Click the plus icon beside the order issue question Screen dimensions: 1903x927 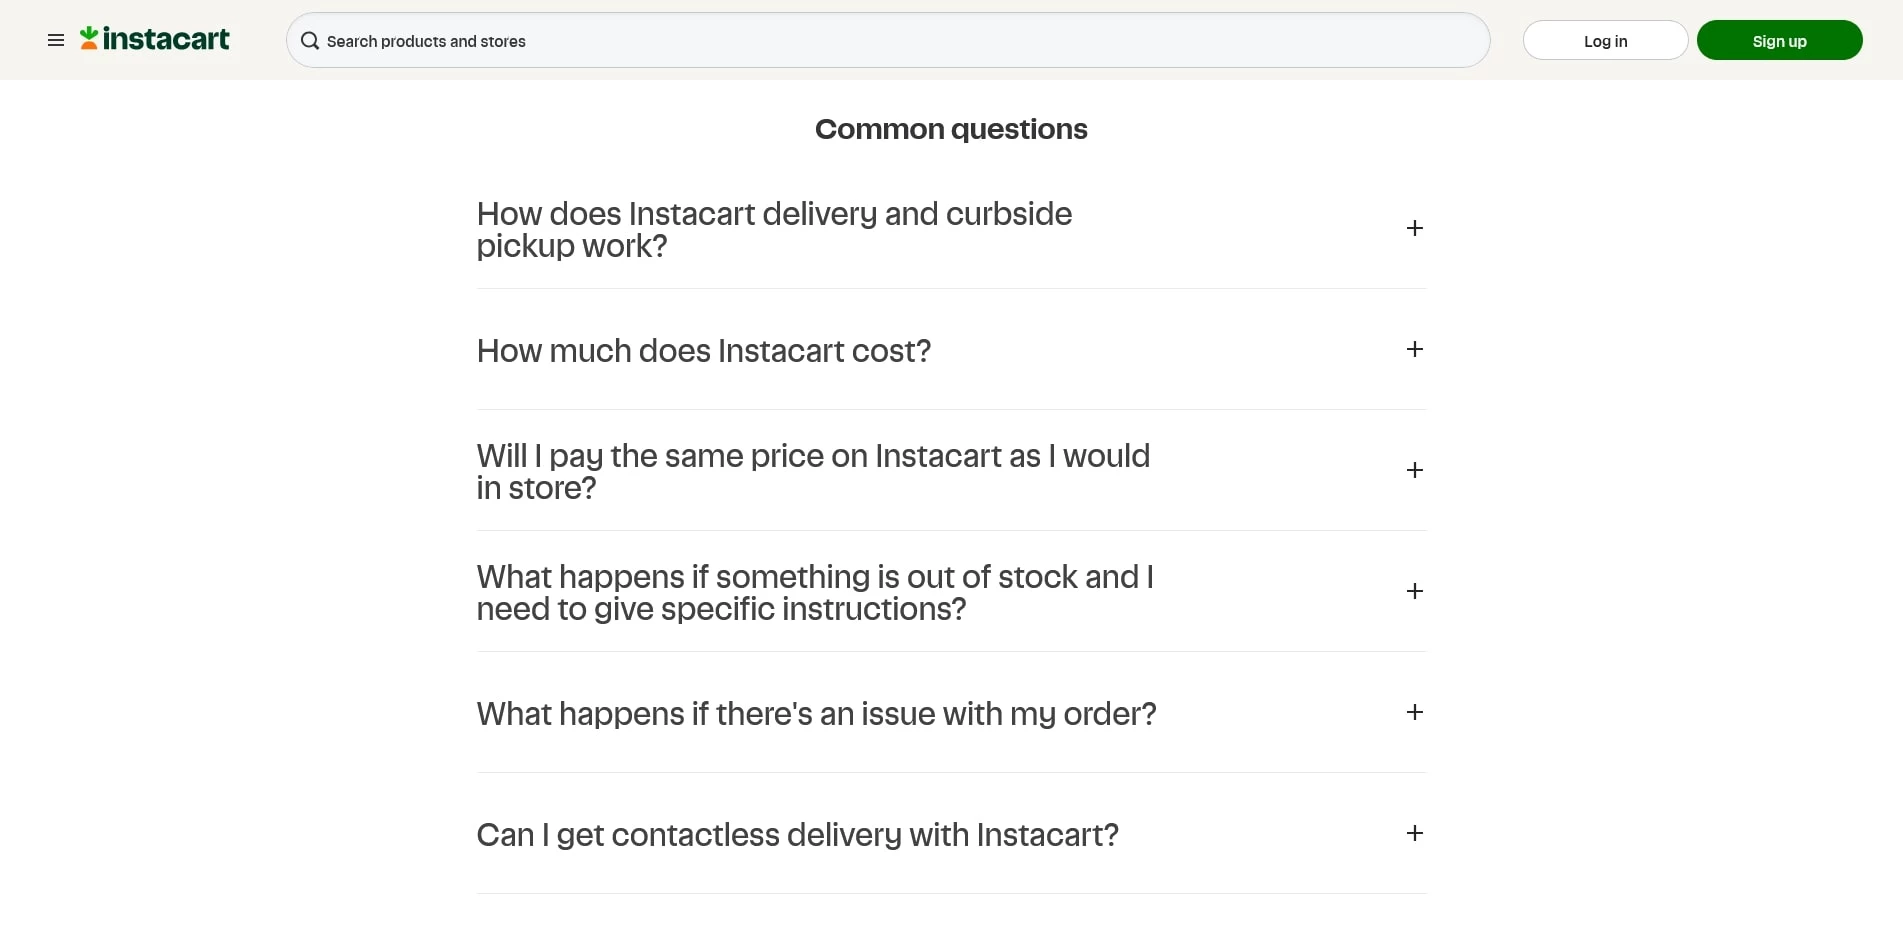[1414, 712]
